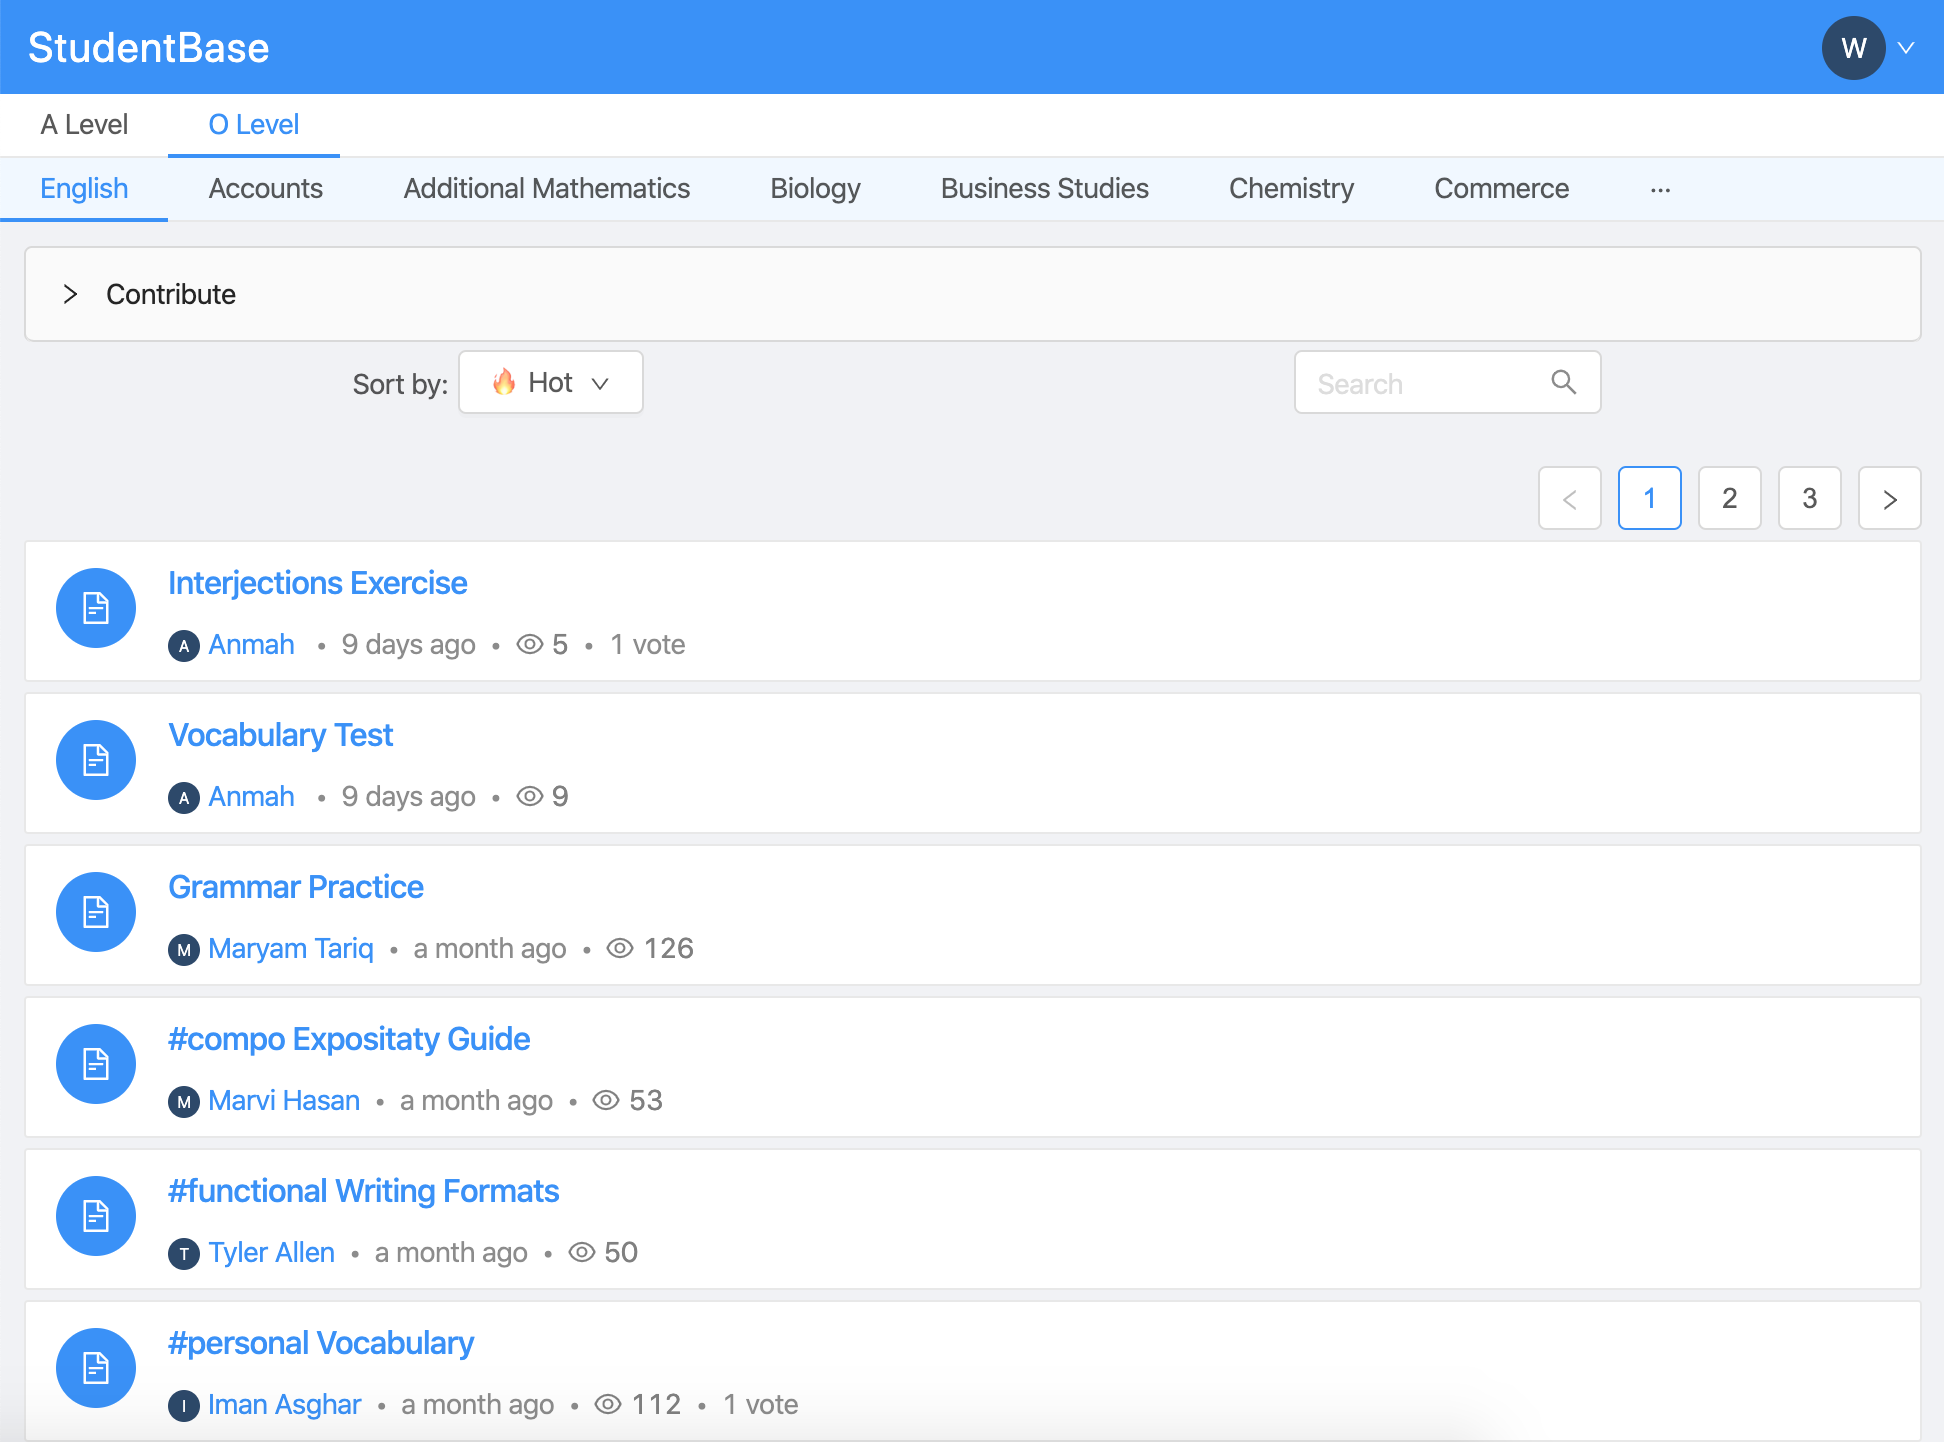Go to next page arrow

1889,498
